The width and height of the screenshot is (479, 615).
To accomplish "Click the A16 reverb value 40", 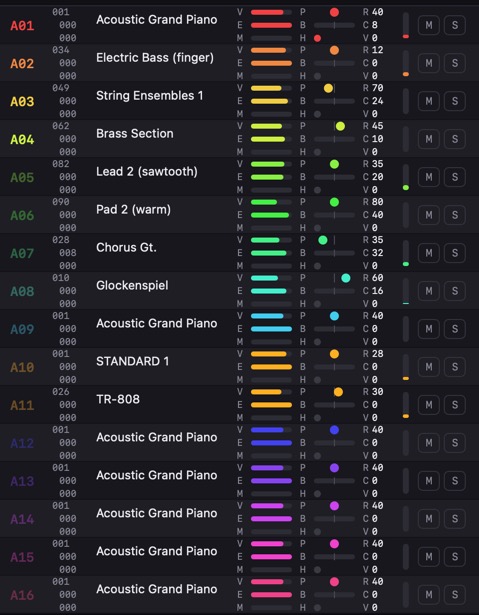I will point(377,582).
